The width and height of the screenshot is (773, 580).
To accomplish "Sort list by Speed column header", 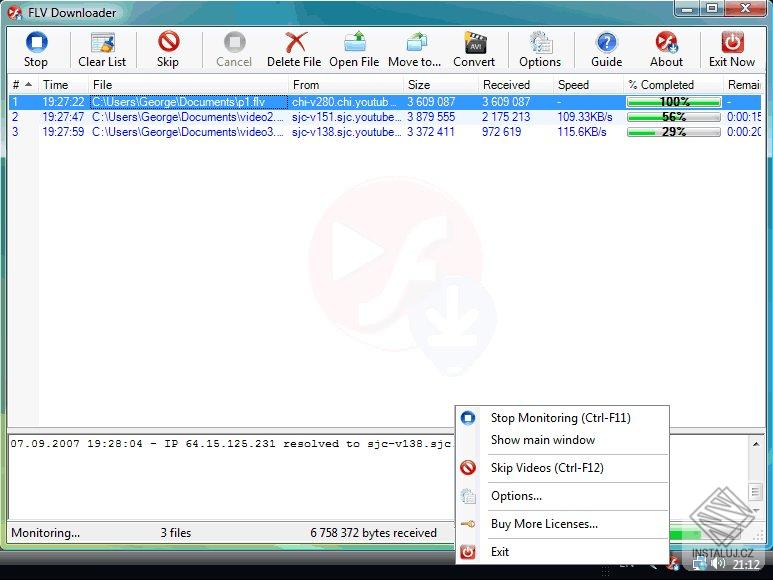I will pyautogui.click(x=588, y=85).
